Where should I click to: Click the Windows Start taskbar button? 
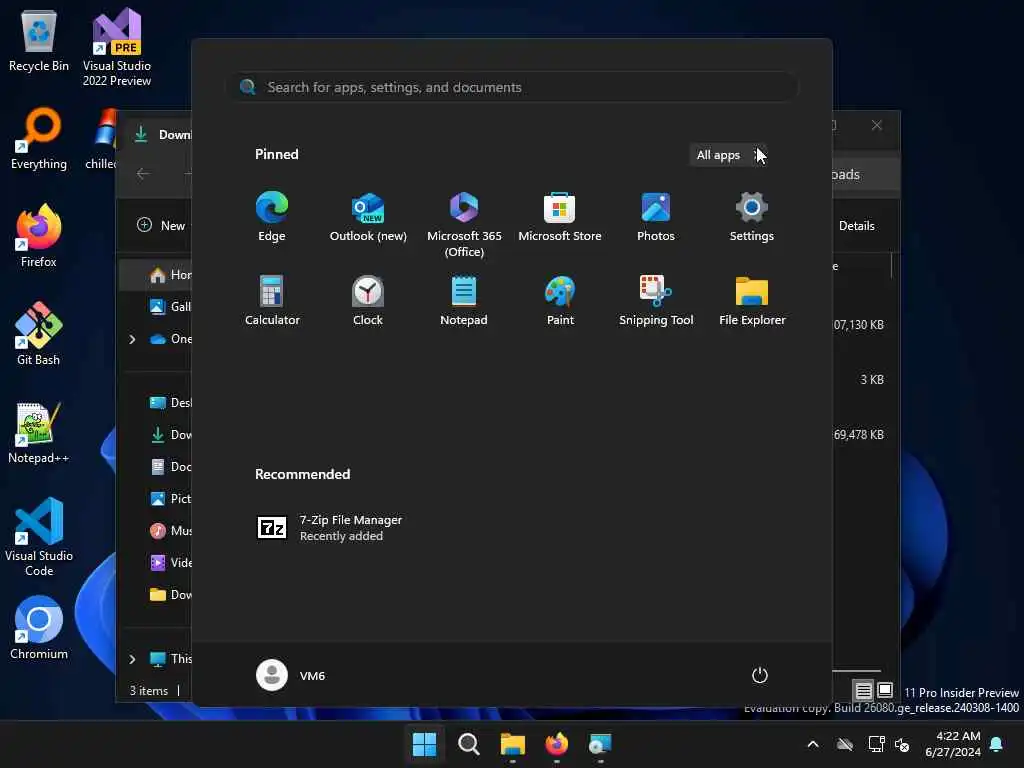(424, 744)
